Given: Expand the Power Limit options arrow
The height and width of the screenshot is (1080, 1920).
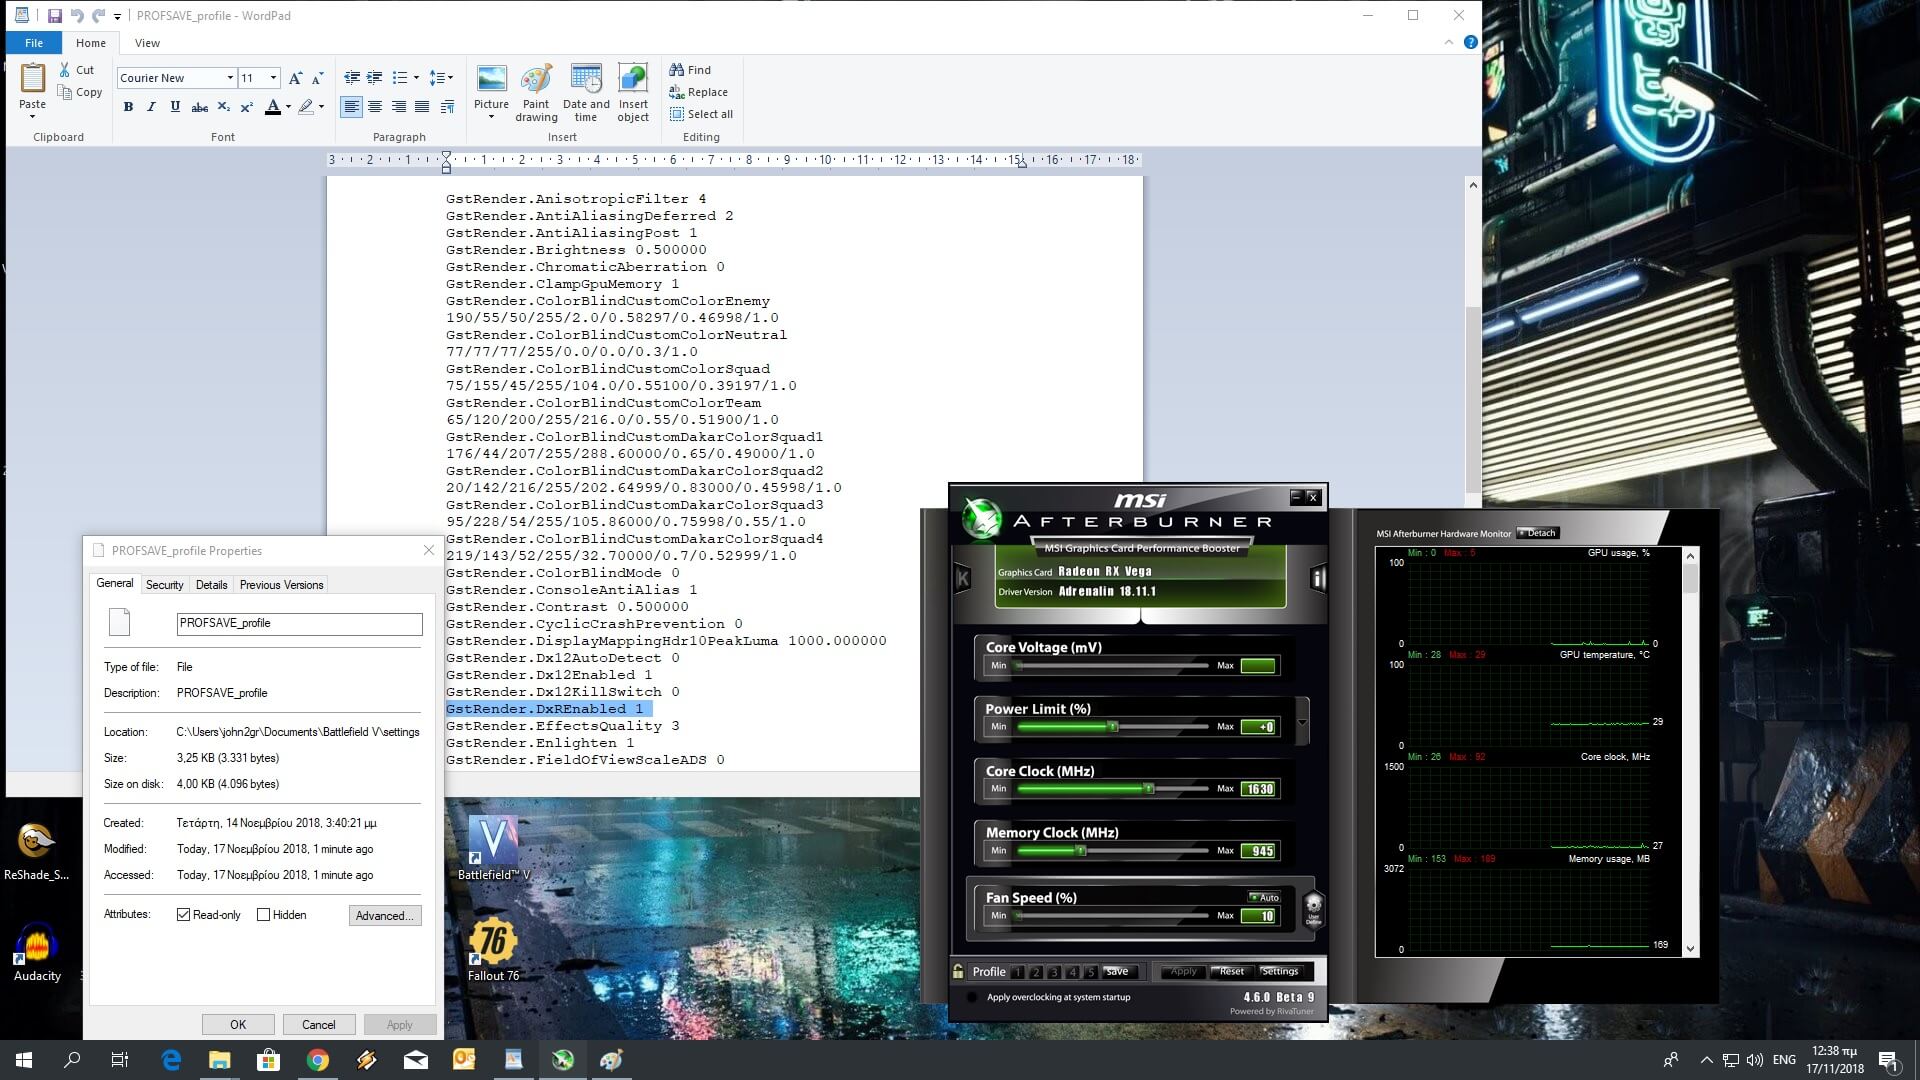Looking at the screenshot, I should point(1302,722).
